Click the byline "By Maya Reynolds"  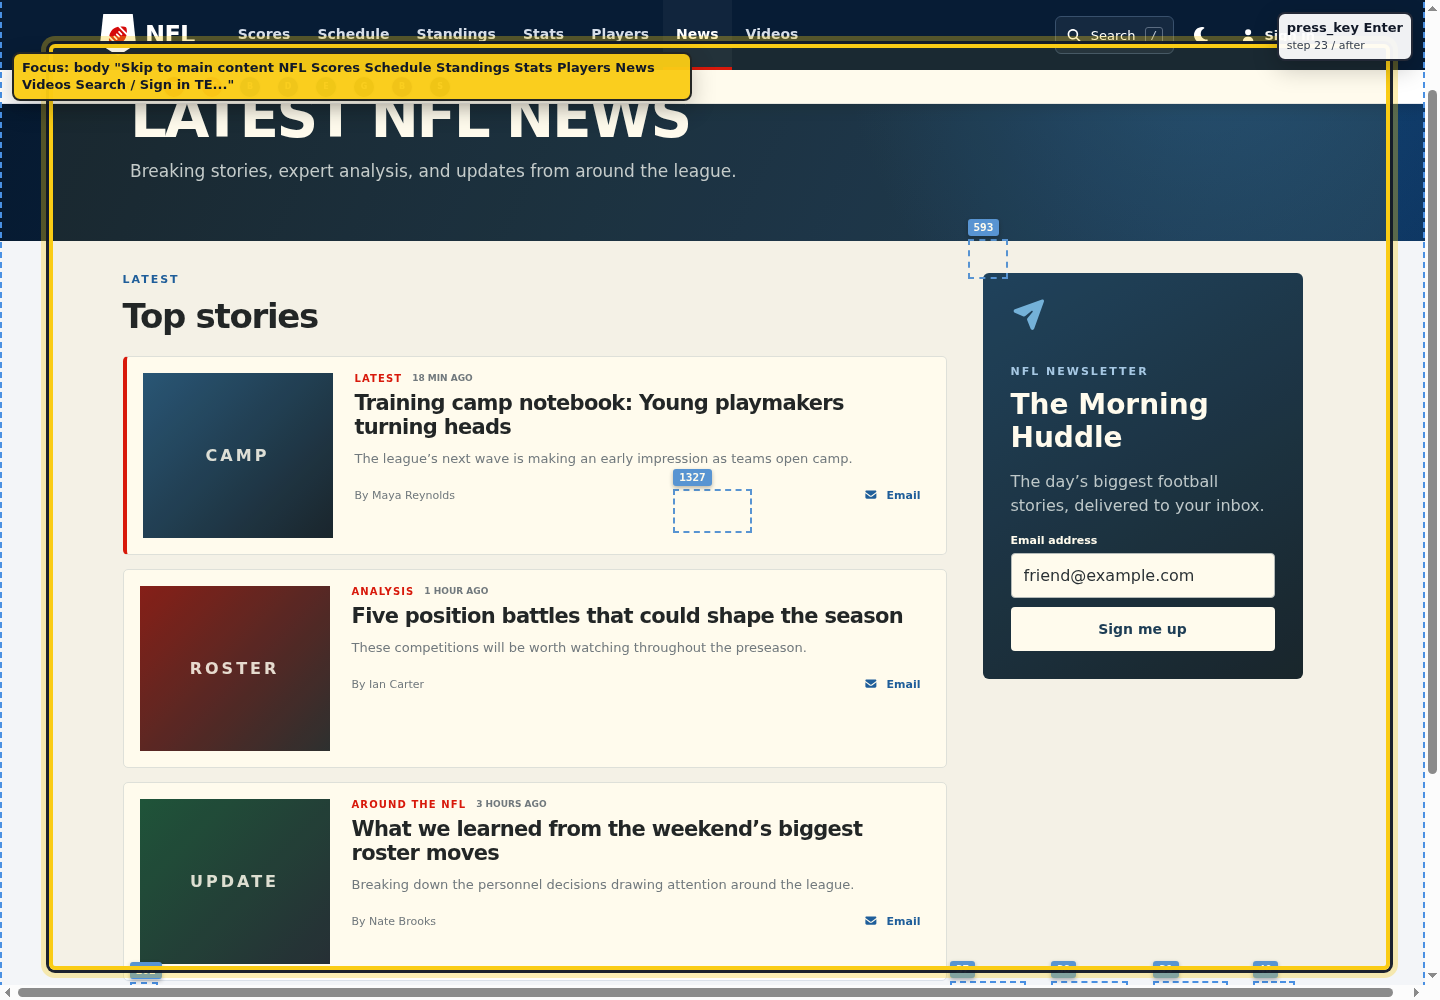coord(404,495)
